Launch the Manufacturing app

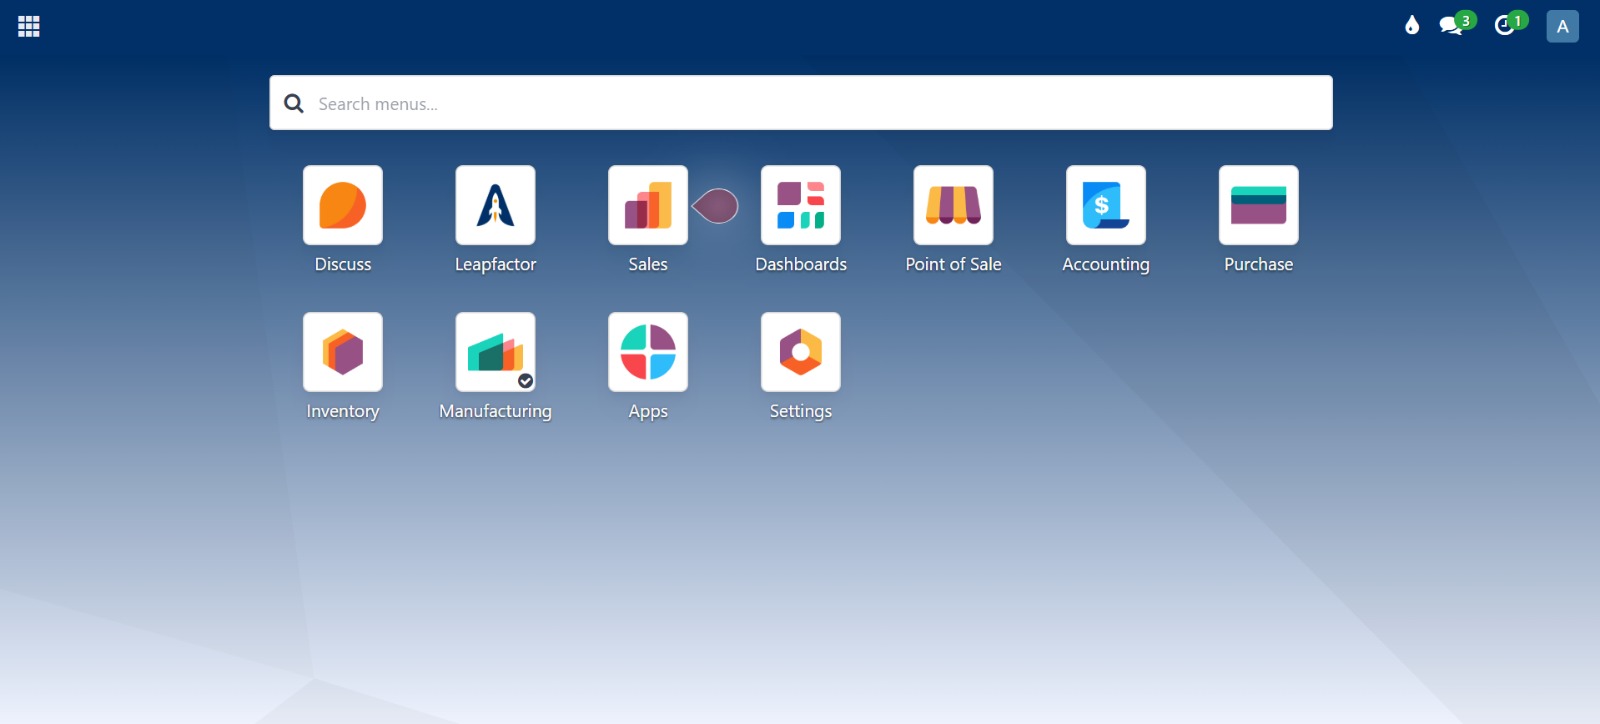495,352
